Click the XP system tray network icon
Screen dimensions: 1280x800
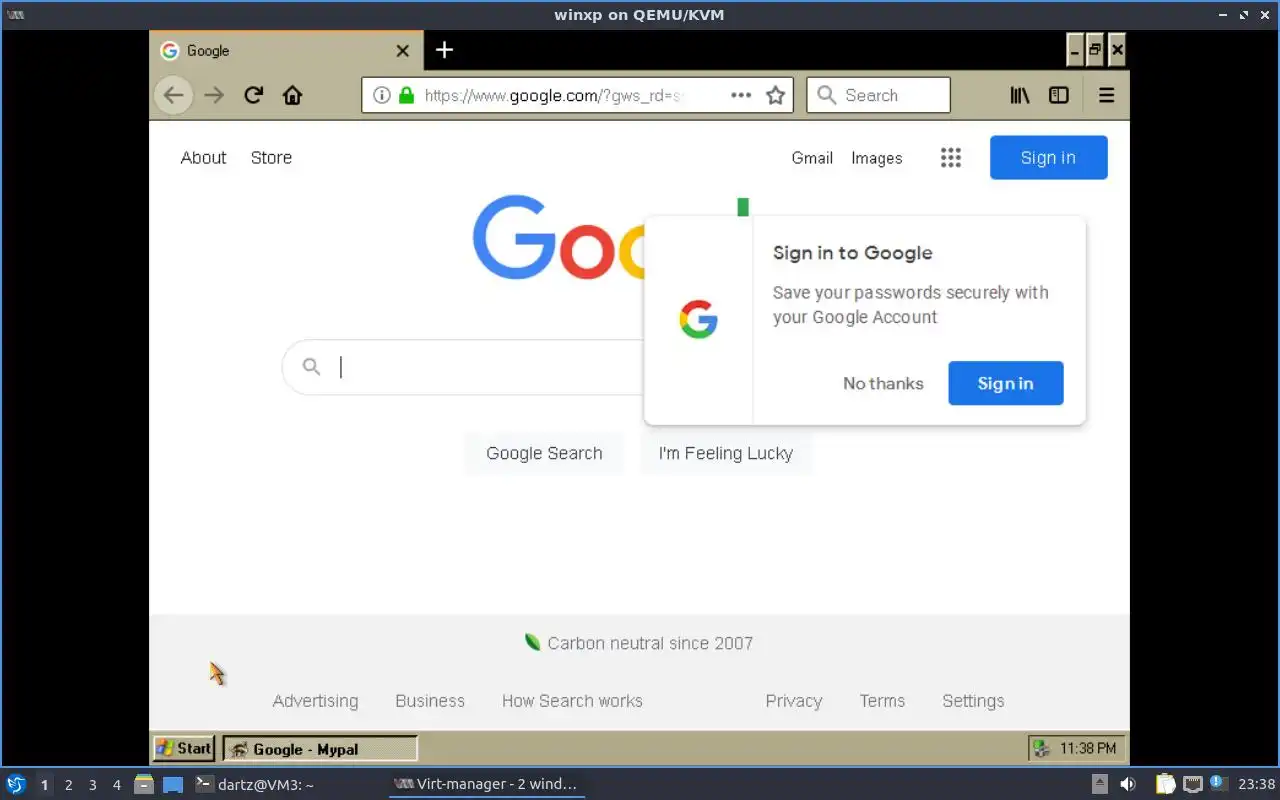point(1041,748)
